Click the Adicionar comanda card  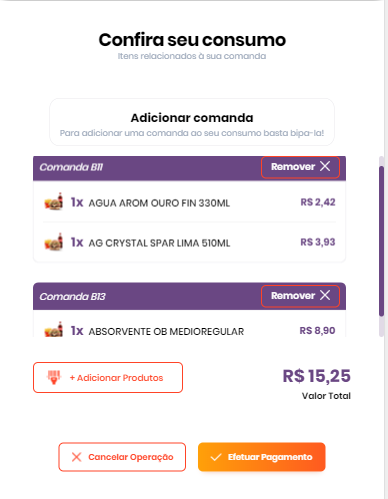pyautogui.click(x=192, y=122)
